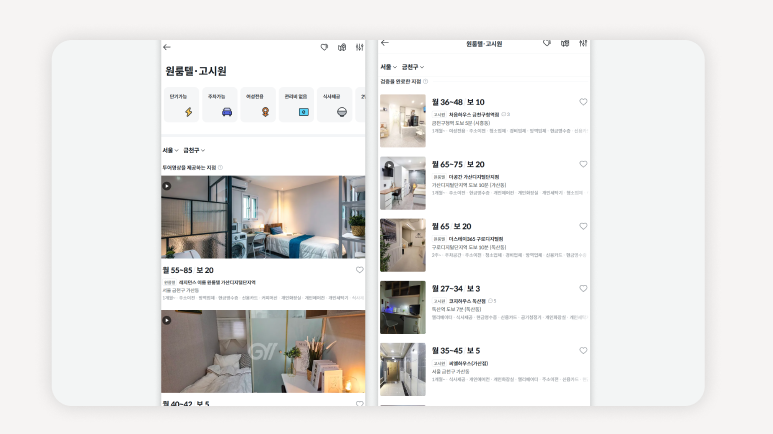Viewport: 773px width, 434px height.
Task: Open map view icon in left screen header
Action: pyautogui.click(x=342, y=47)
